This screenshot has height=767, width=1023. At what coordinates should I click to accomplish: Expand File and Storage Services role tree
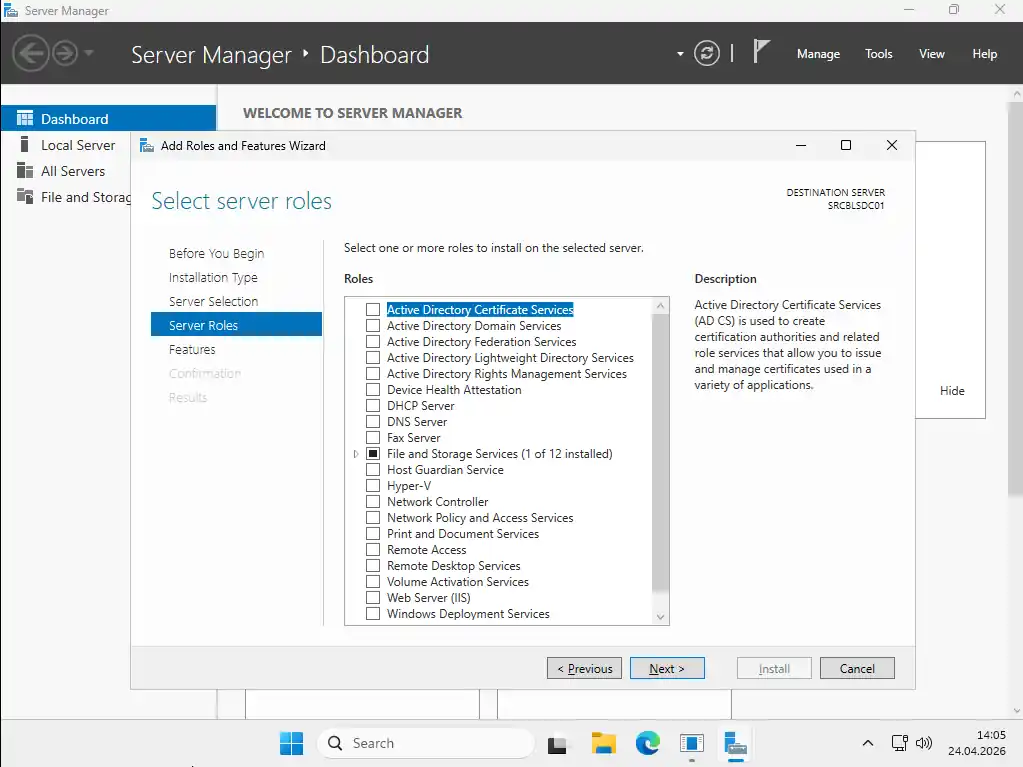356,454
